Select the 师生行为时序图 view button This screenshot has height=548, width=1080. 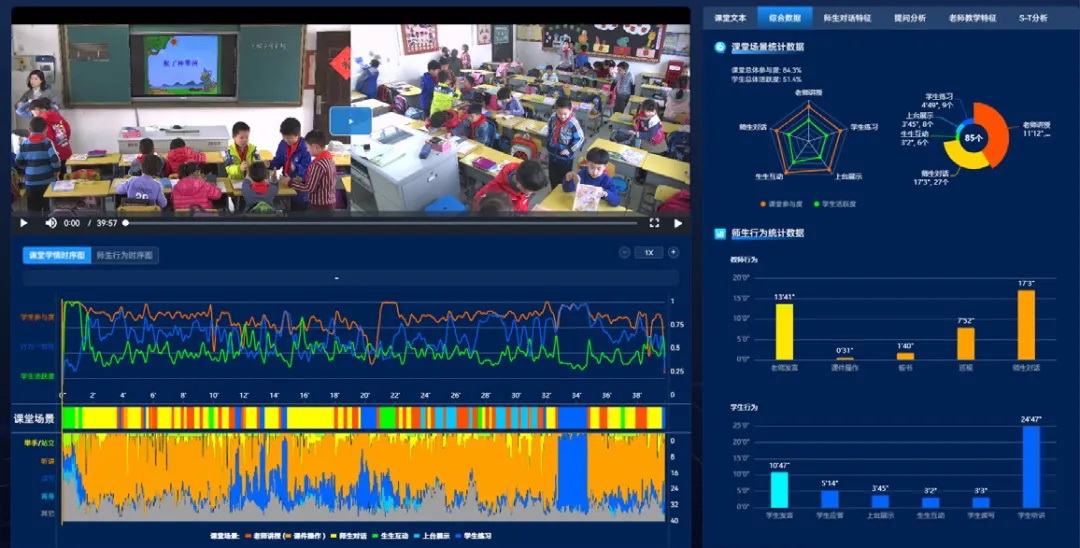(125, 255)
